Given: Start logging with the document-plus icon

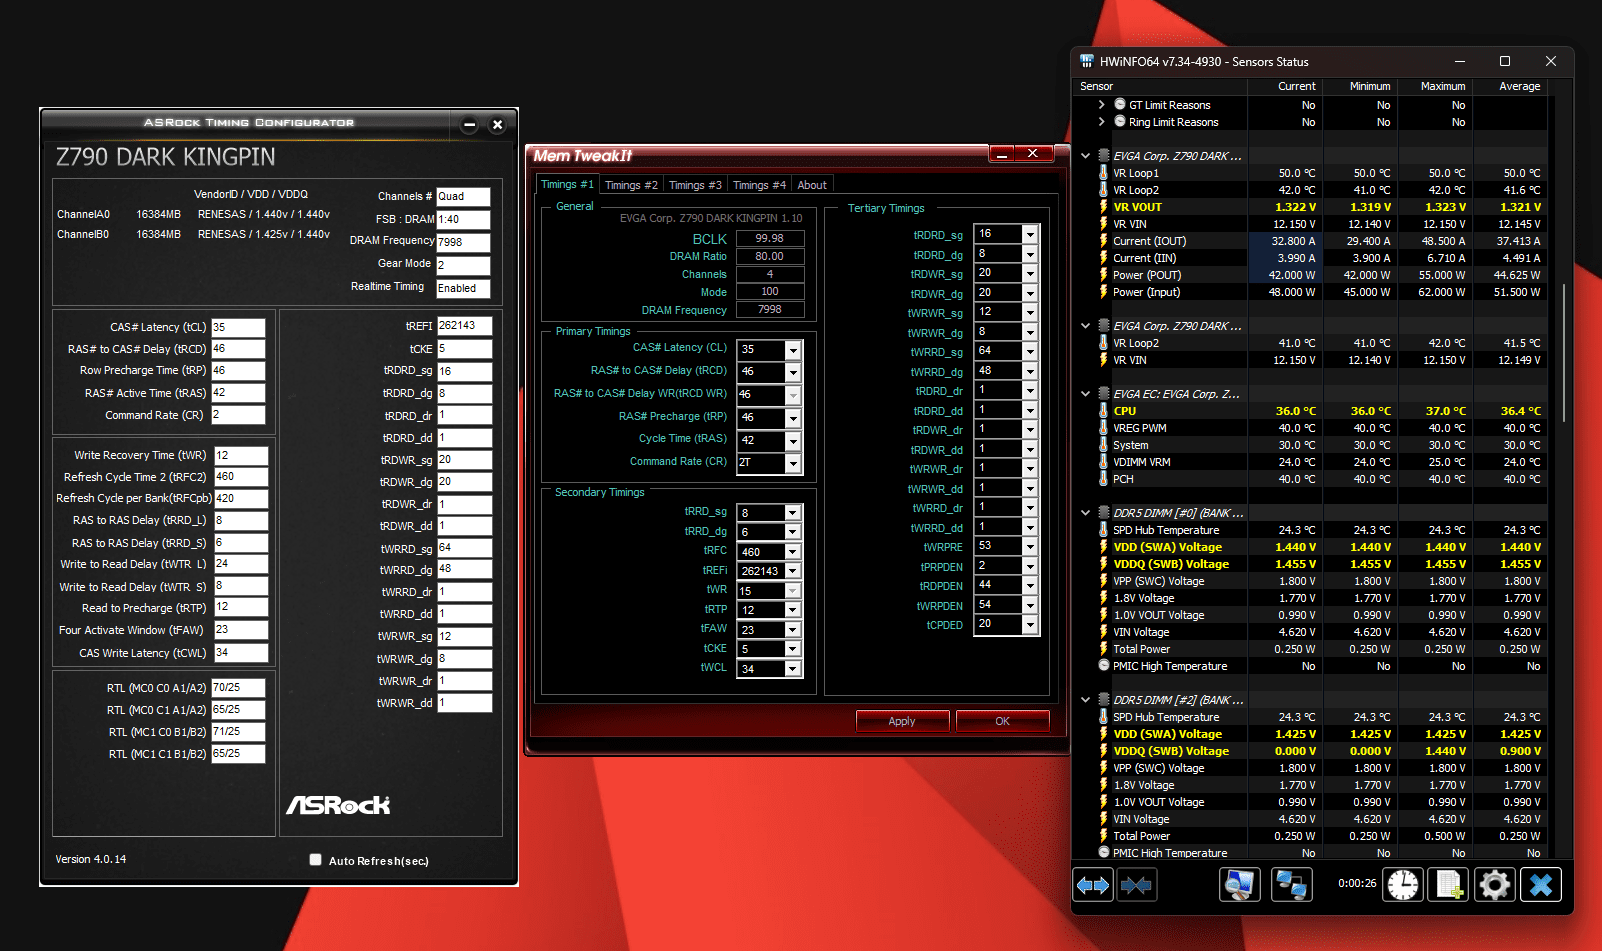Looking at the screenshot, I should [x=1449, y=885].
